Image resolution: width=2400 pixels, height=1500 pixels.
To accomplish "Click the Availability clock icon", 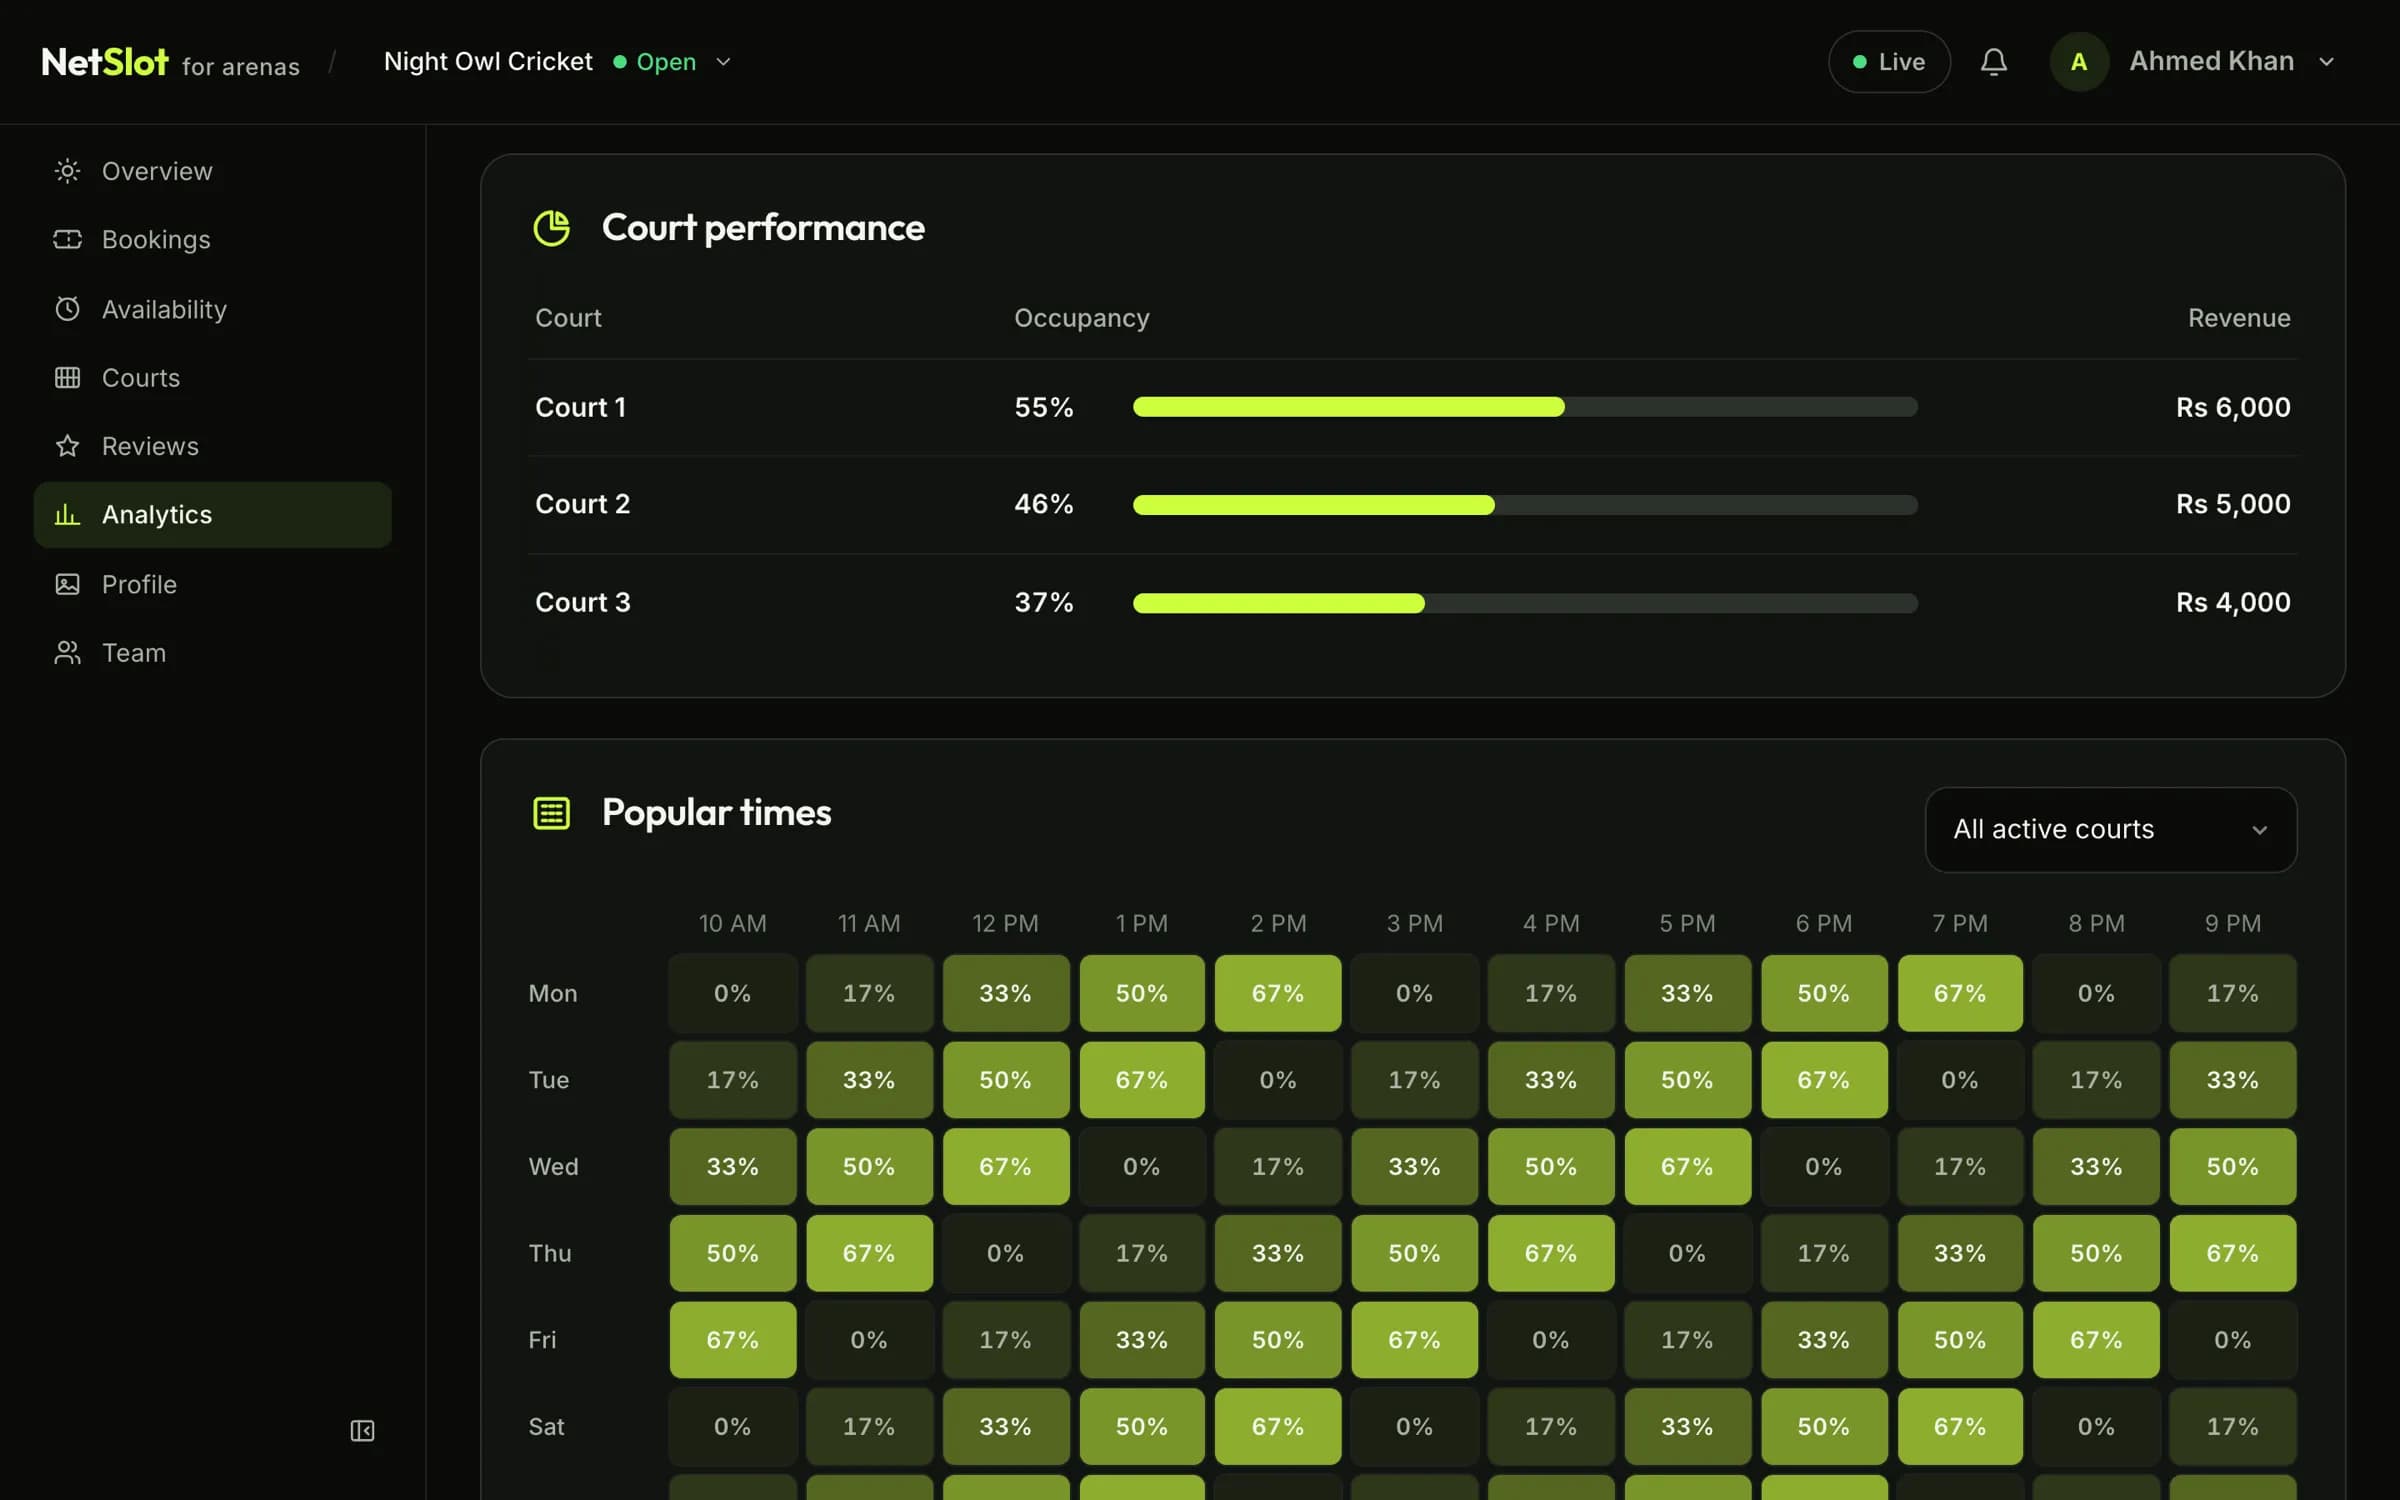I will pyautogui.click(x=67, y=309).
